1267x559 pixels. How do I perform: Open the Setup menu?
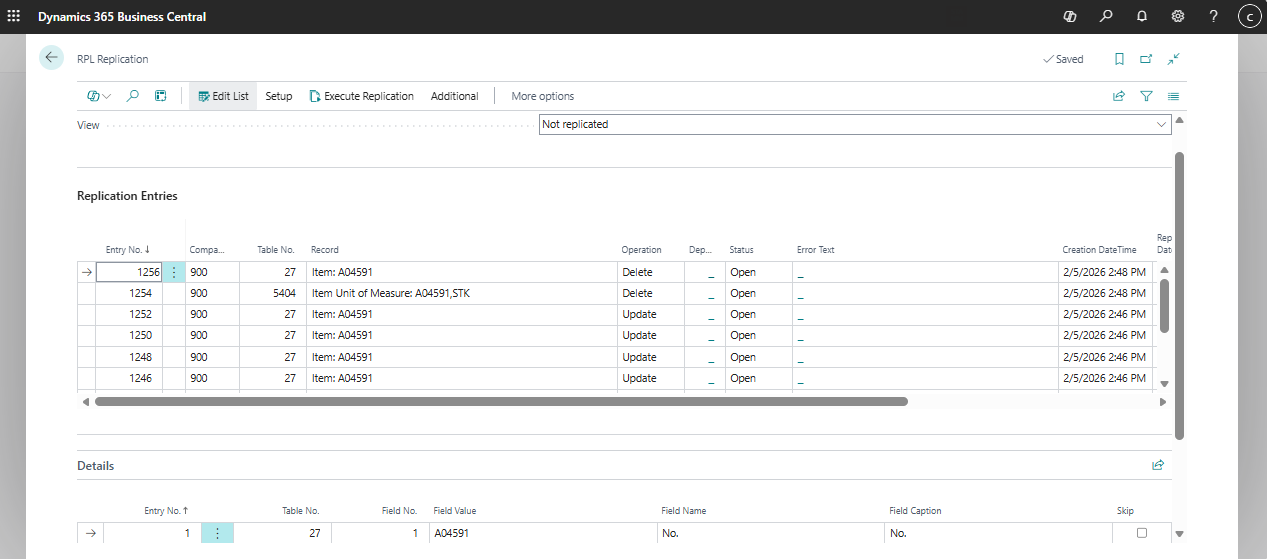point(279,96)
